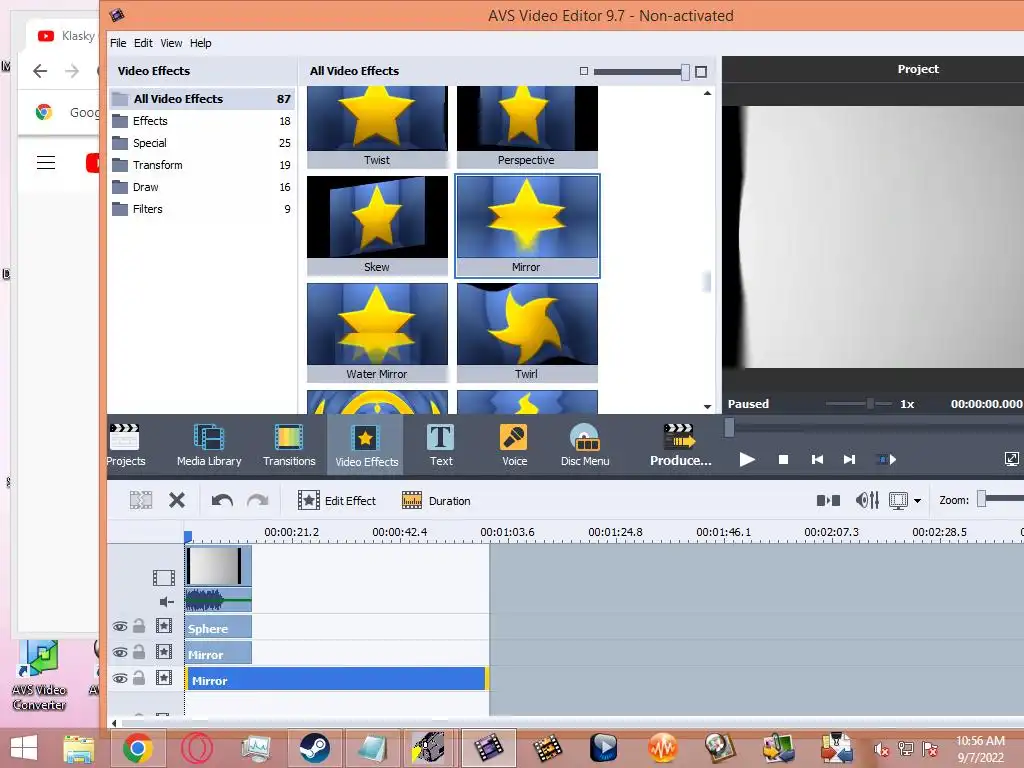Redo the last action

(258, 500)
